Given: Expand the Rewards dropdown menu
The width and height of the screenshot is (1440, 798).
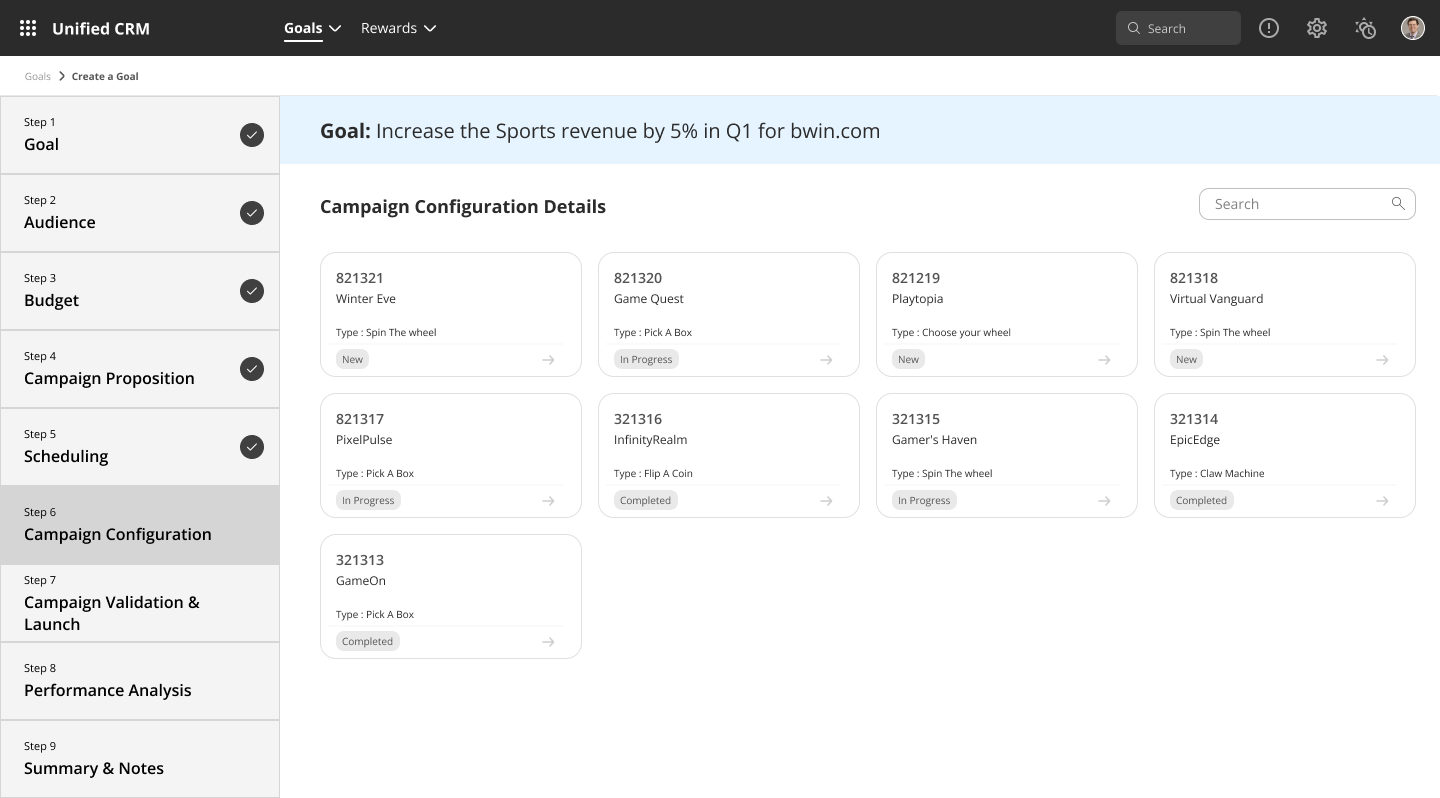Looking at the screenshot, I should coord(398,28).
